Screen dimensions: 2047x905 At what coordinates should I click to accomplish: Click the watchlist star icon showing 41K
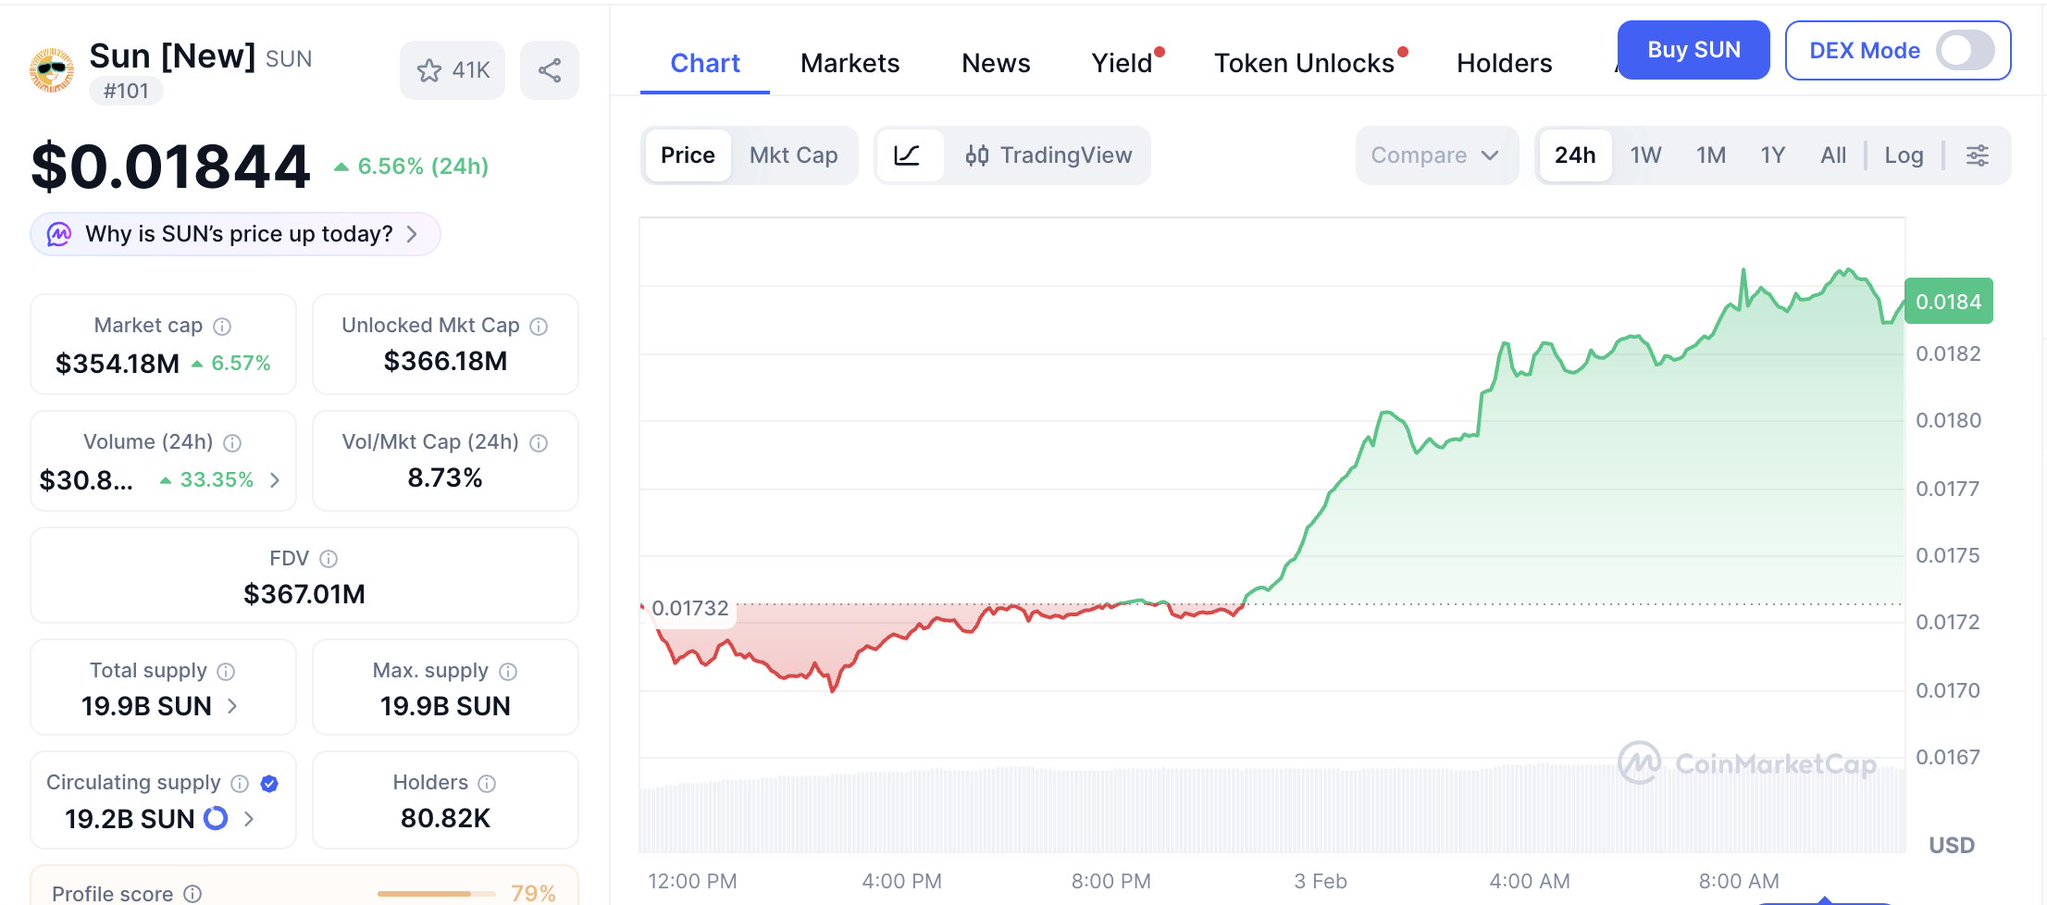pos(430,70)
